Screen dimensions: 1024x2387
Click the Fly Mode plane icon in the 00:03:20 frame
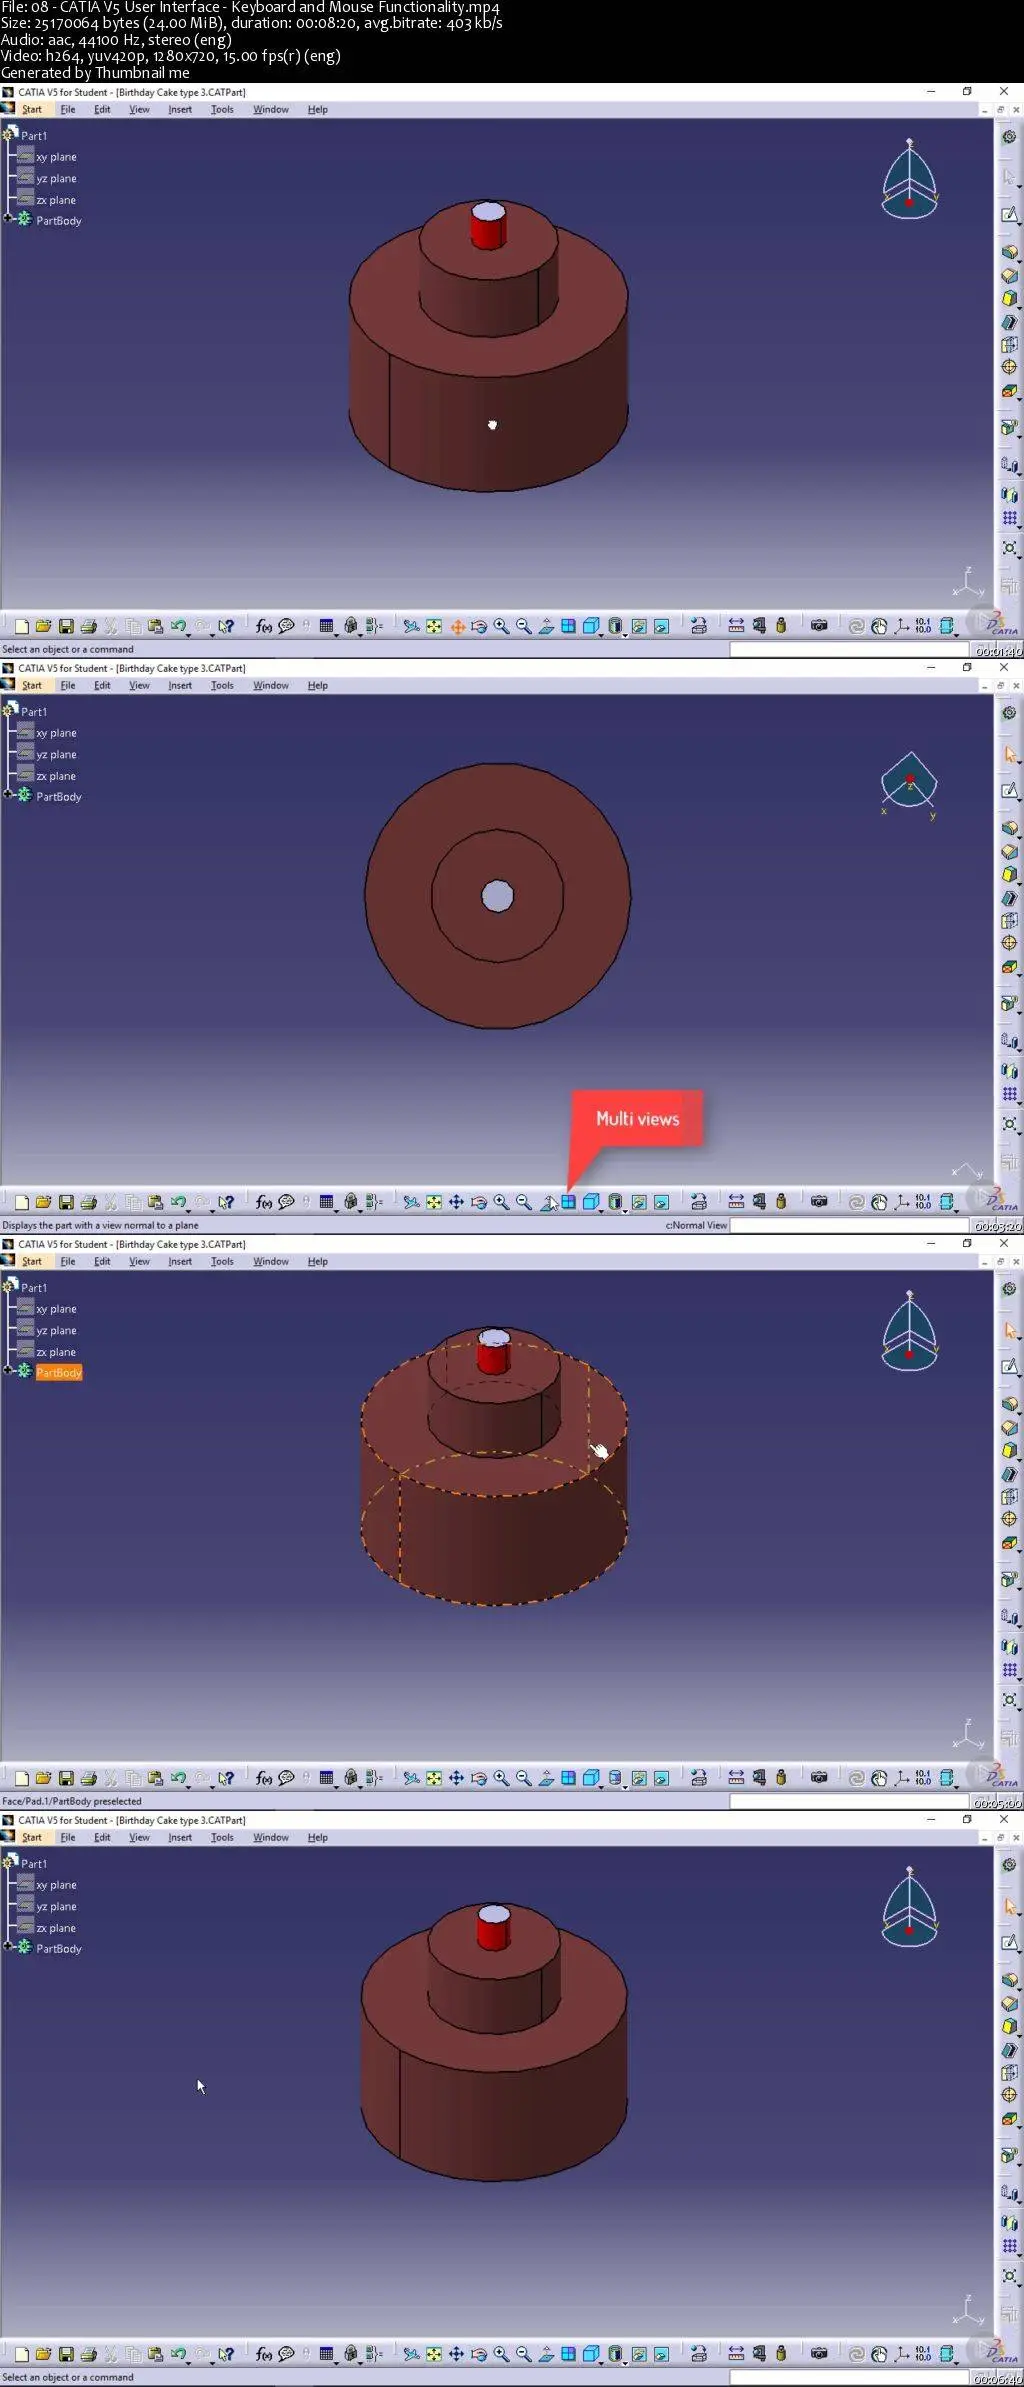click(411, 1202)
